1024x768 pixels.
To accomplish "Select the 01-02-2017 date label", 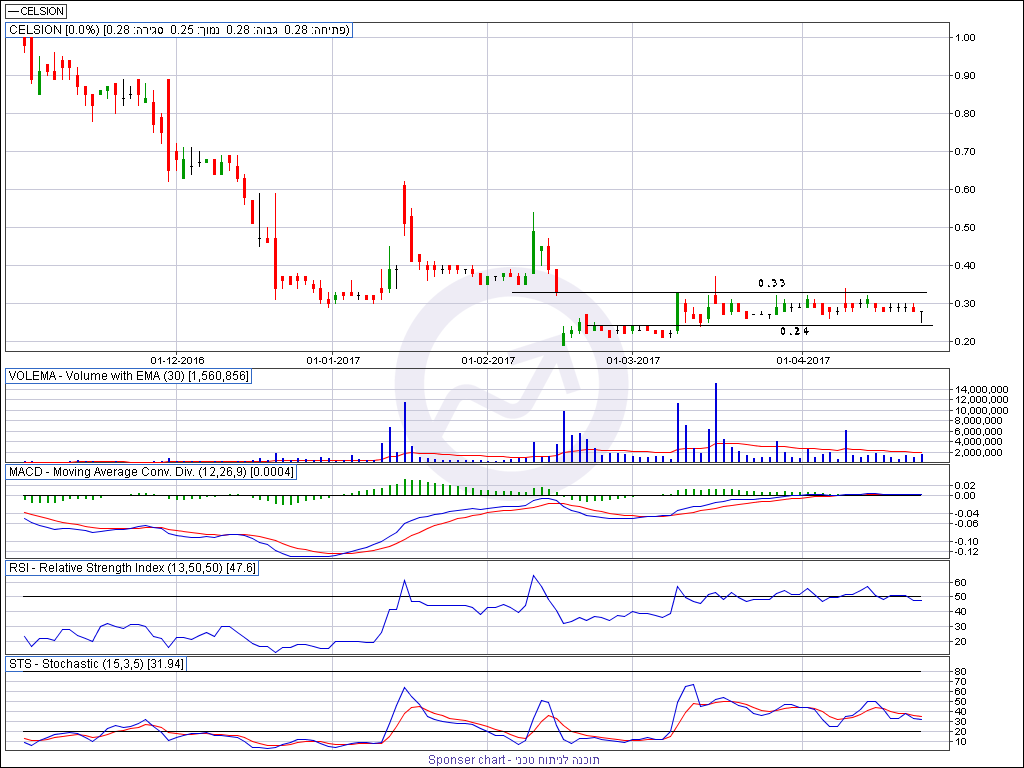I will (488, 360).
